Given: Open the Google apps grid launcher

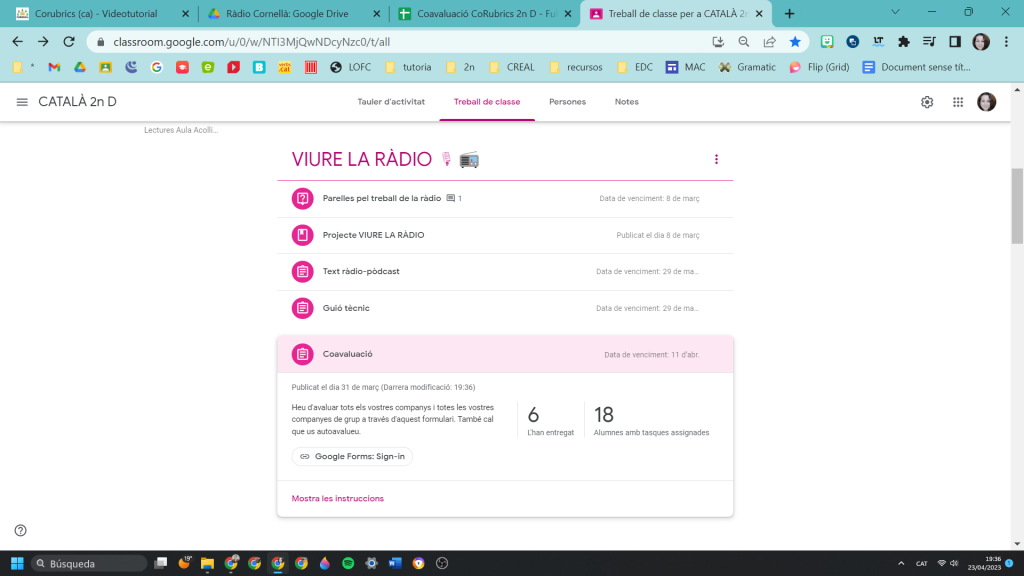Looking at the screenshot, I should 957,102.
